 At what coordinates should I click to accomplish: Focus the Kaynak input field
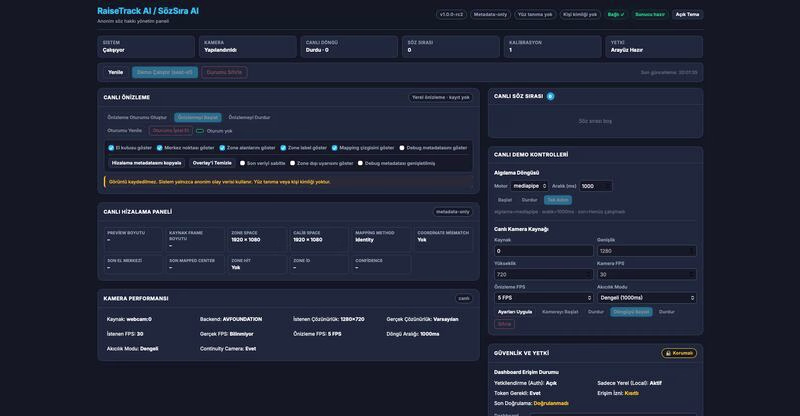544,251
